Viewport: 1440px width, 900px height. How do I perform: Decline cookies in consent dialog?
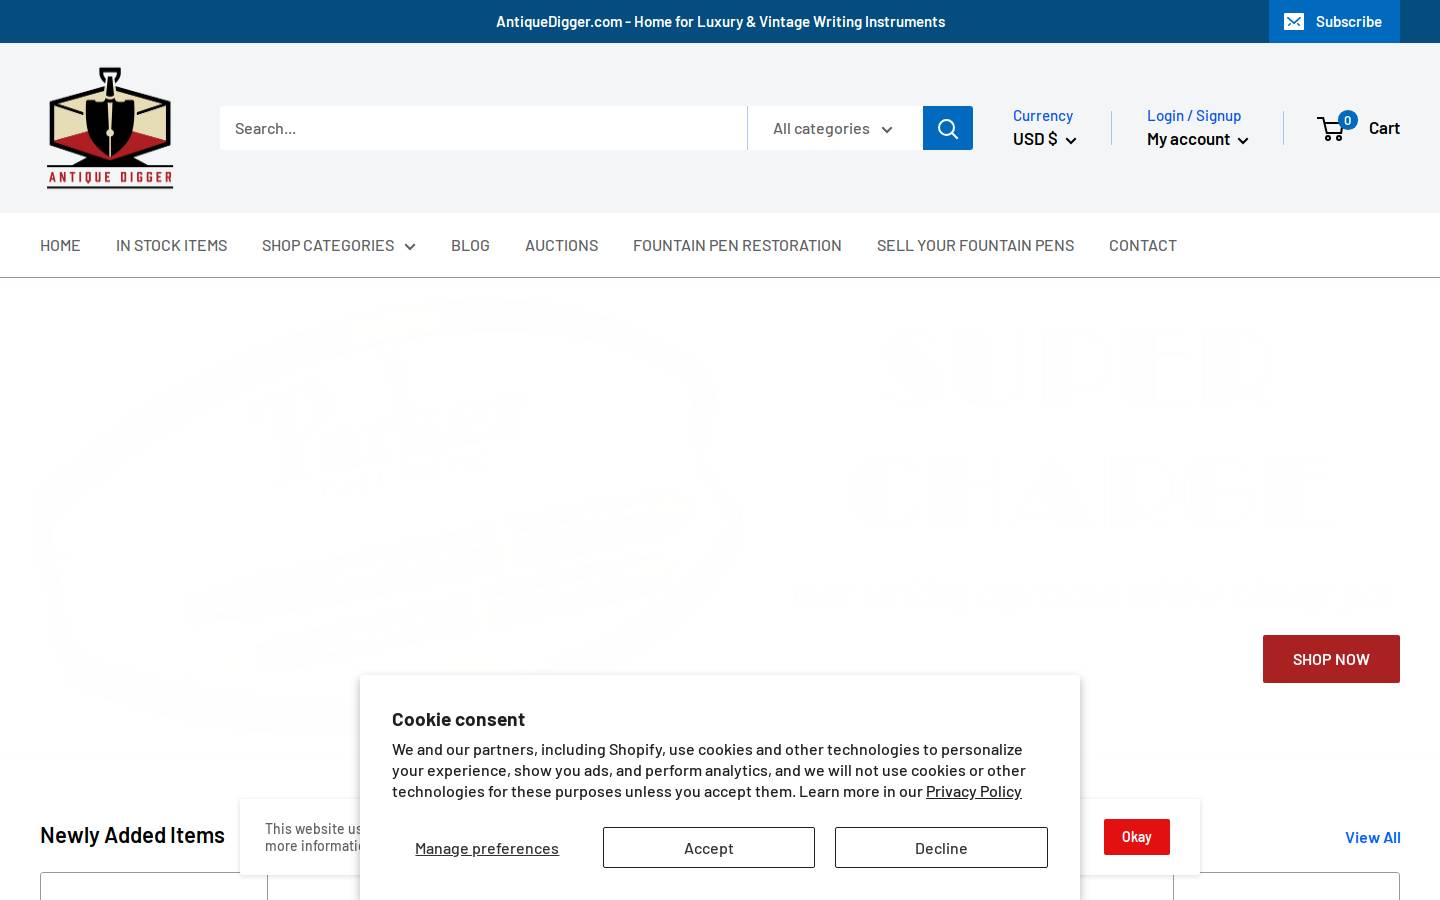click(941, 847)
